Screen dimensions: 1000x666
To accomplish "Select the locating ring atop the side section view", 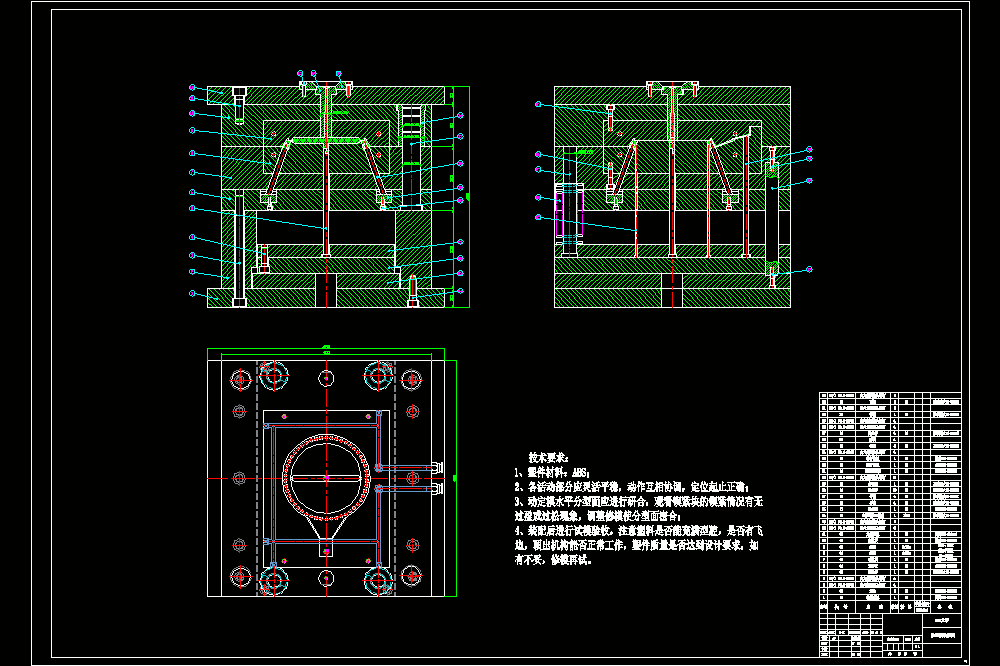I will [x=672, y=87].
